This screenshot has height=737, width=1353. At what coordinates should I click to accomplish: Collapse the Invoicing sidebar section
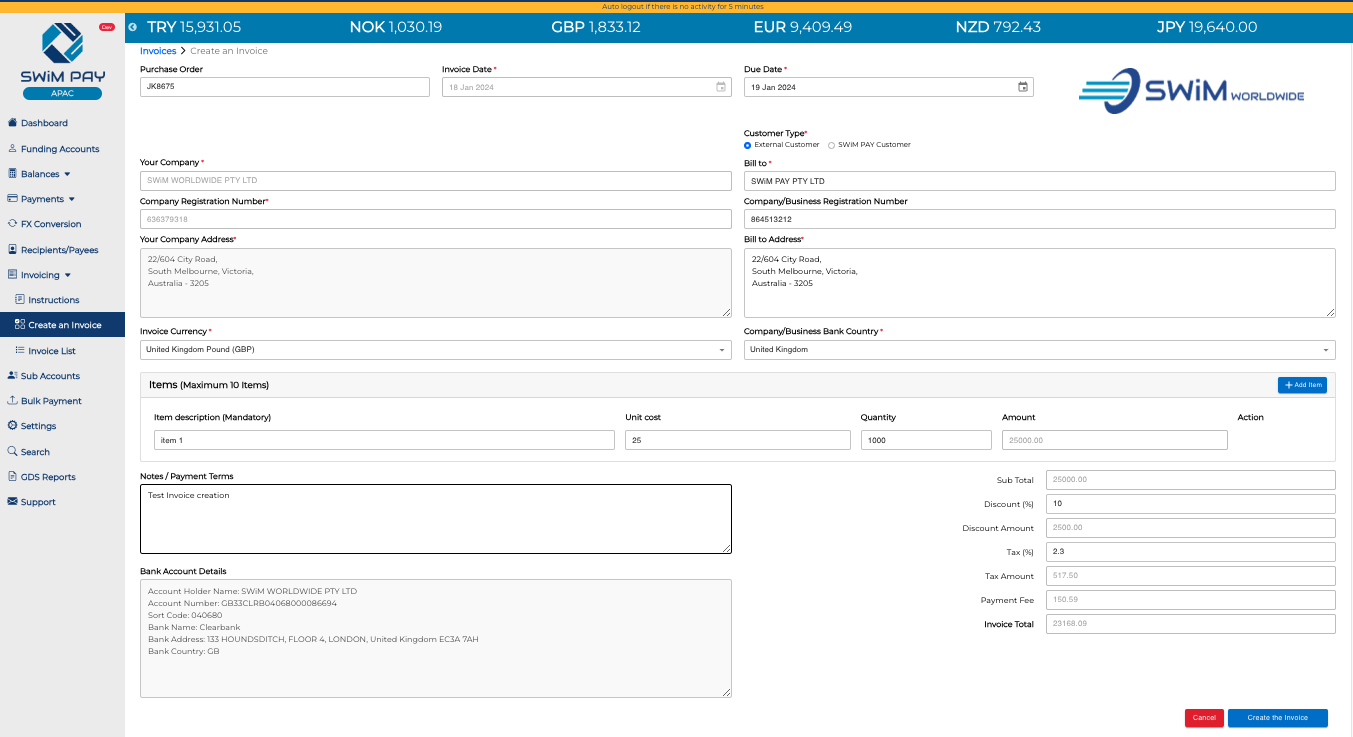(70, 274)
